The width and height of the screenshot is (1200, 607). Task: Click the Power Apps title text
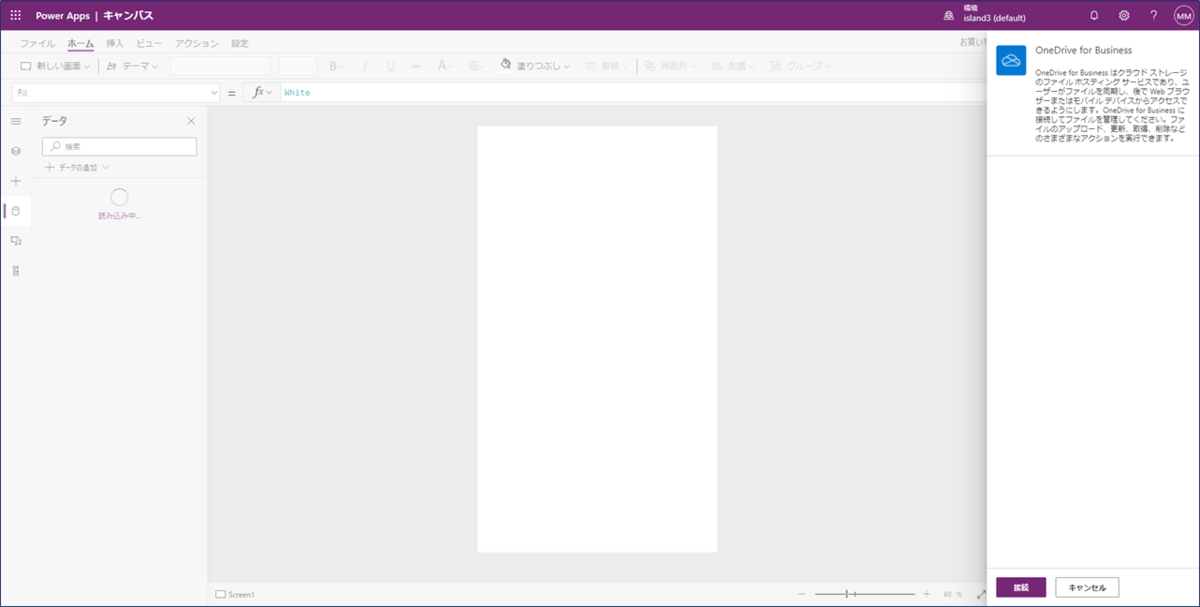click(62, 16)
